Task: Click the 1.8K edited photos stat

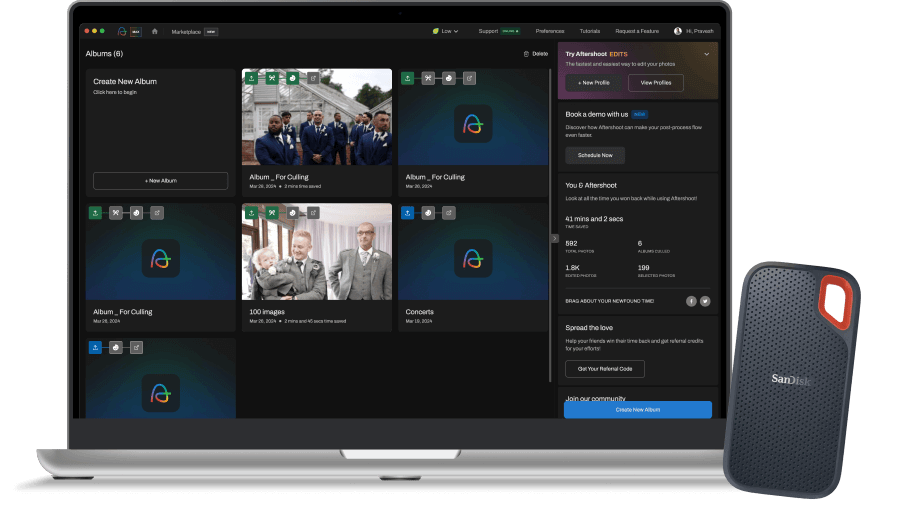Action: coord(572,268)
